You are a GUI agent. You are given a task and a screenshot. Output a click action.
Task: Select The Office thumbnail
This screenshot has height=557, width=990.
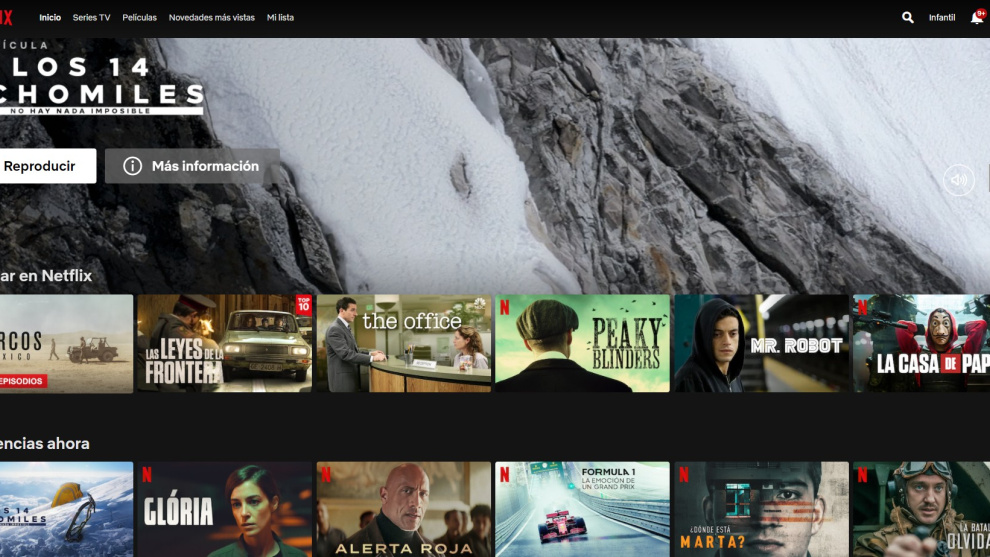(x=404, y=343)
